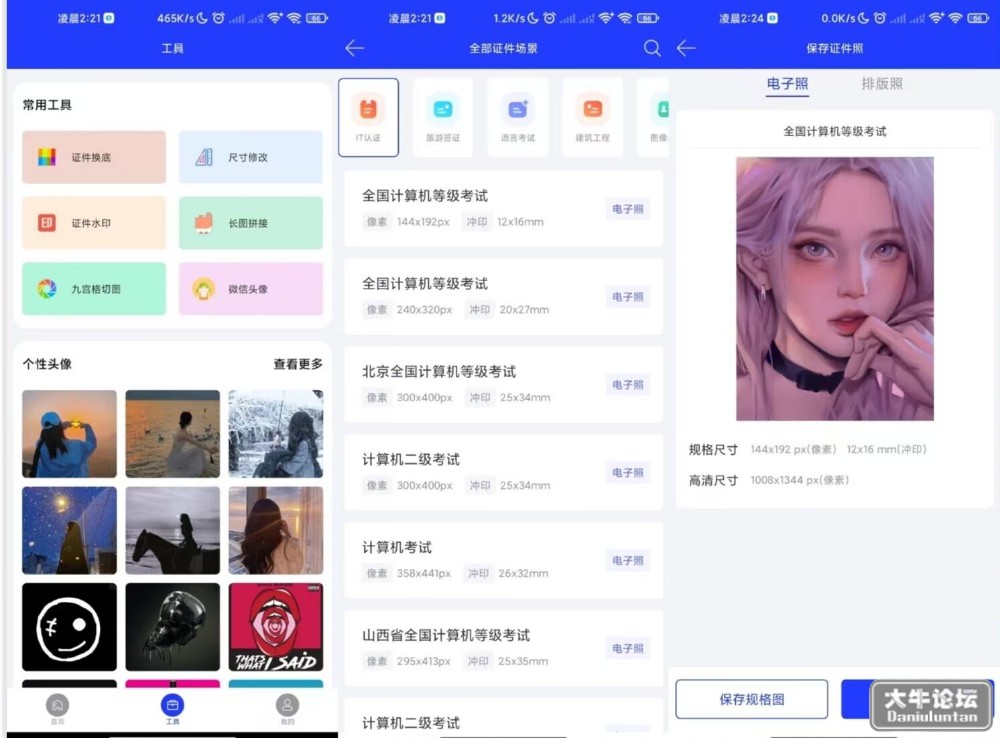Open the 证件水印 tool tile
1000x738 pixels.
point(94,223)
